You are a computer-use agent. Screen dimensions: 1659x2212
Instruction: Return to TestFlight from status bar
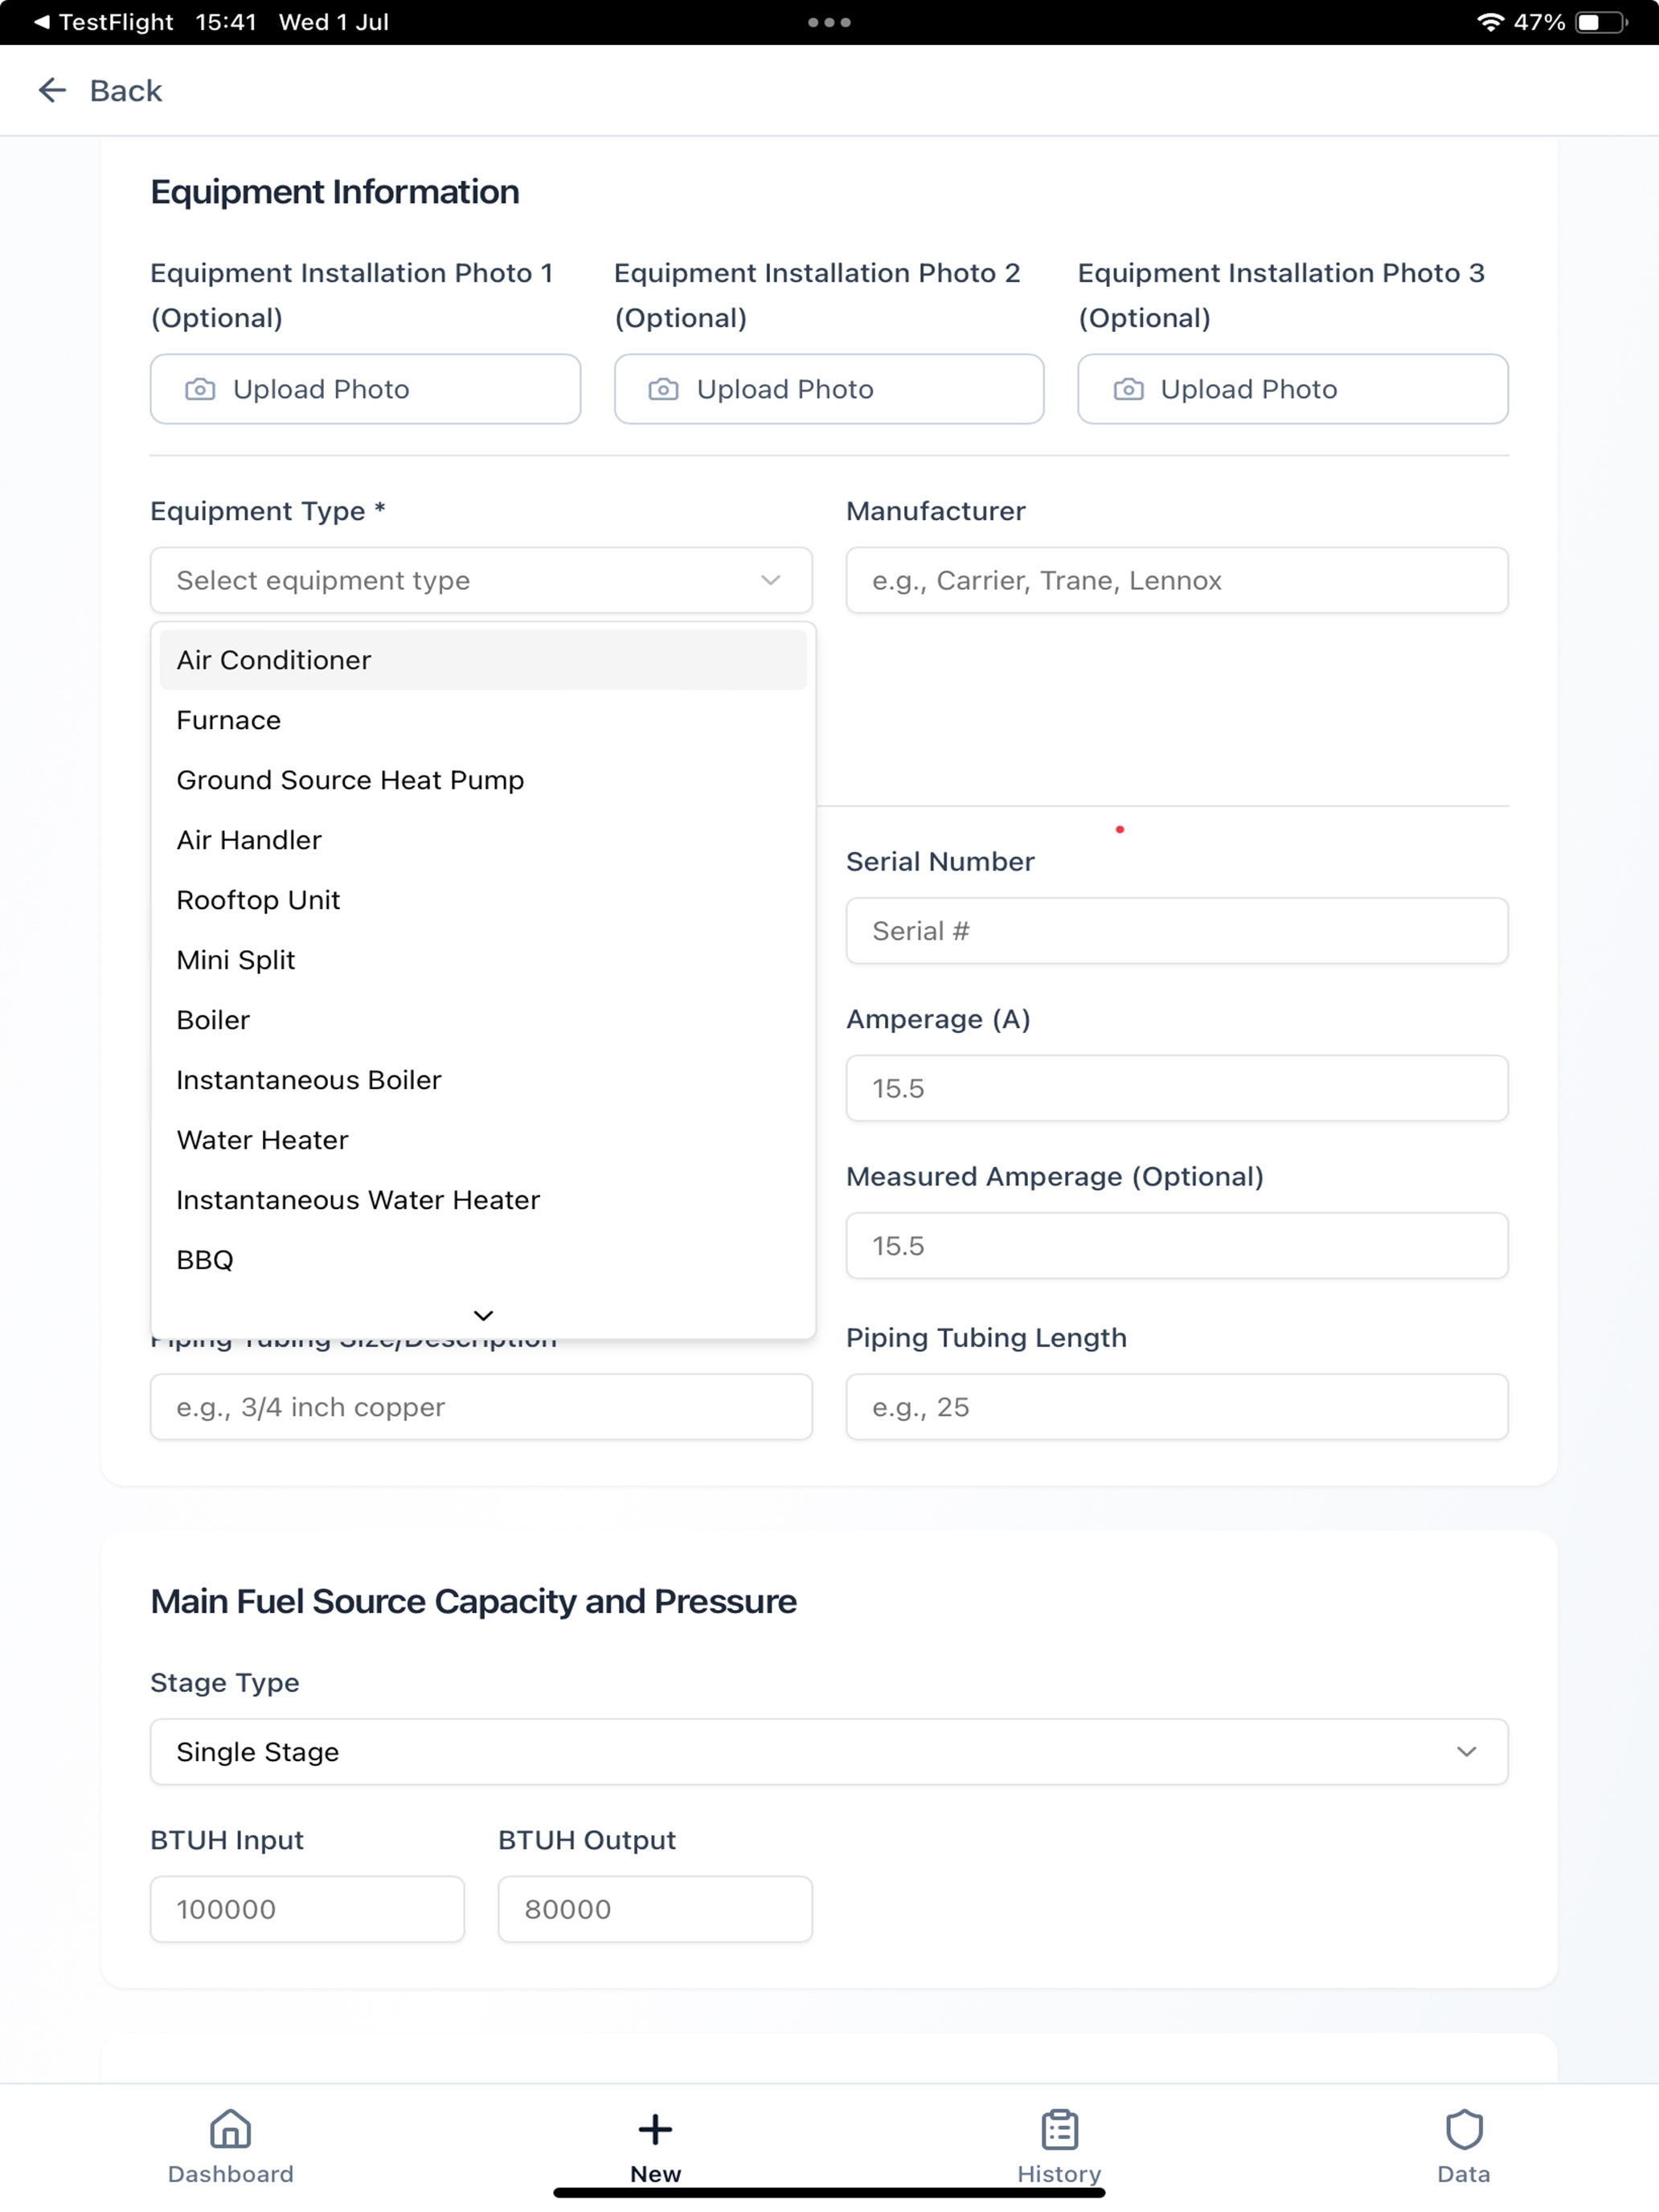103,22
